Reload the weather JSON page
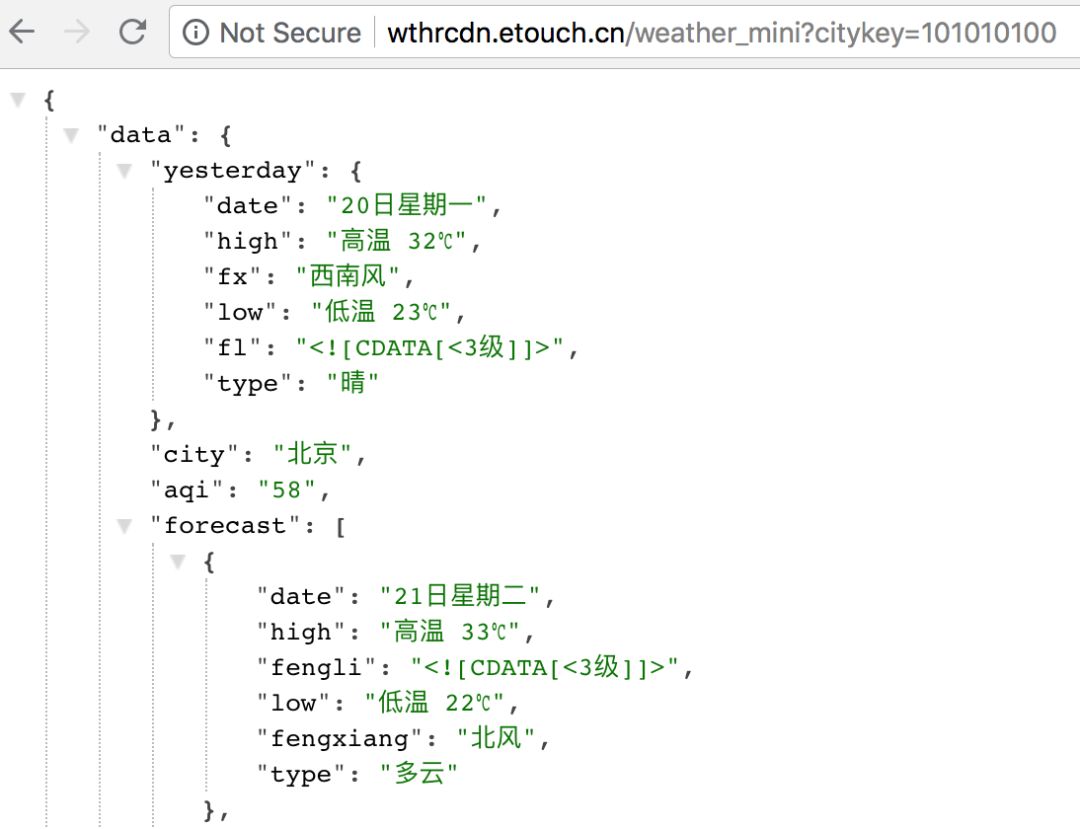This screenshot has width=1080, height=829. click(132, 32)
